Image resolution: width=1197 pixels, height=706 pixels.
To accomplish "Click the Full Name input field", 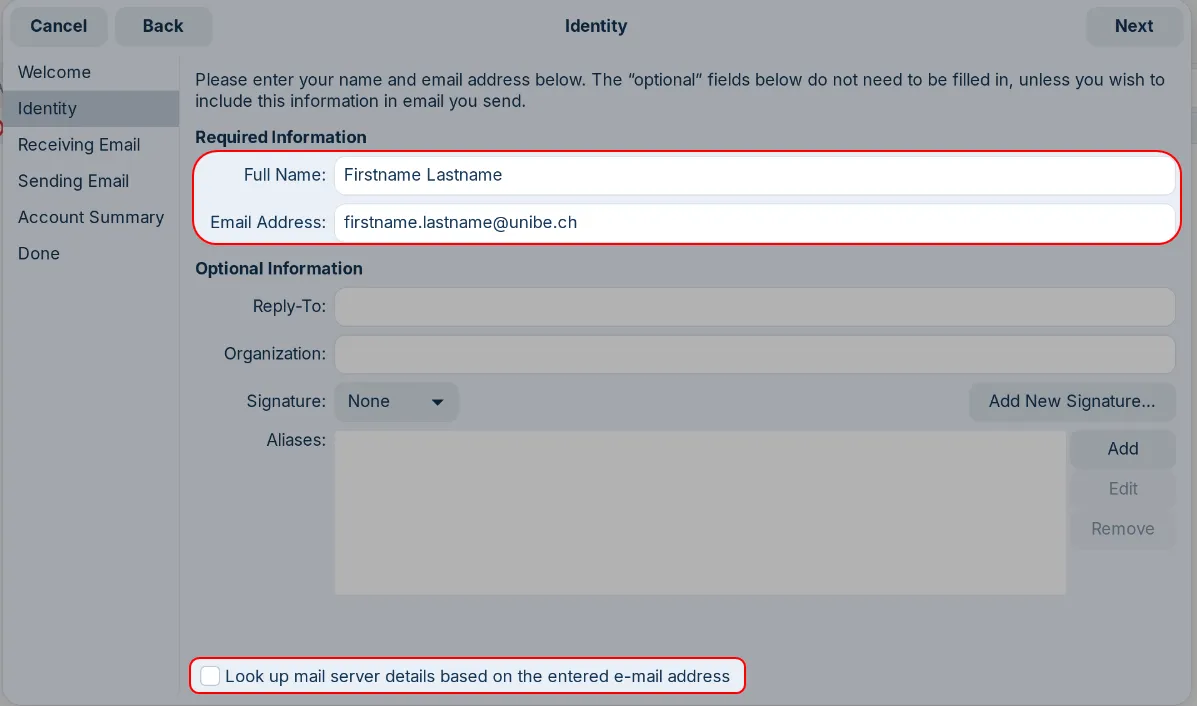I will click(x=754, y=175).
